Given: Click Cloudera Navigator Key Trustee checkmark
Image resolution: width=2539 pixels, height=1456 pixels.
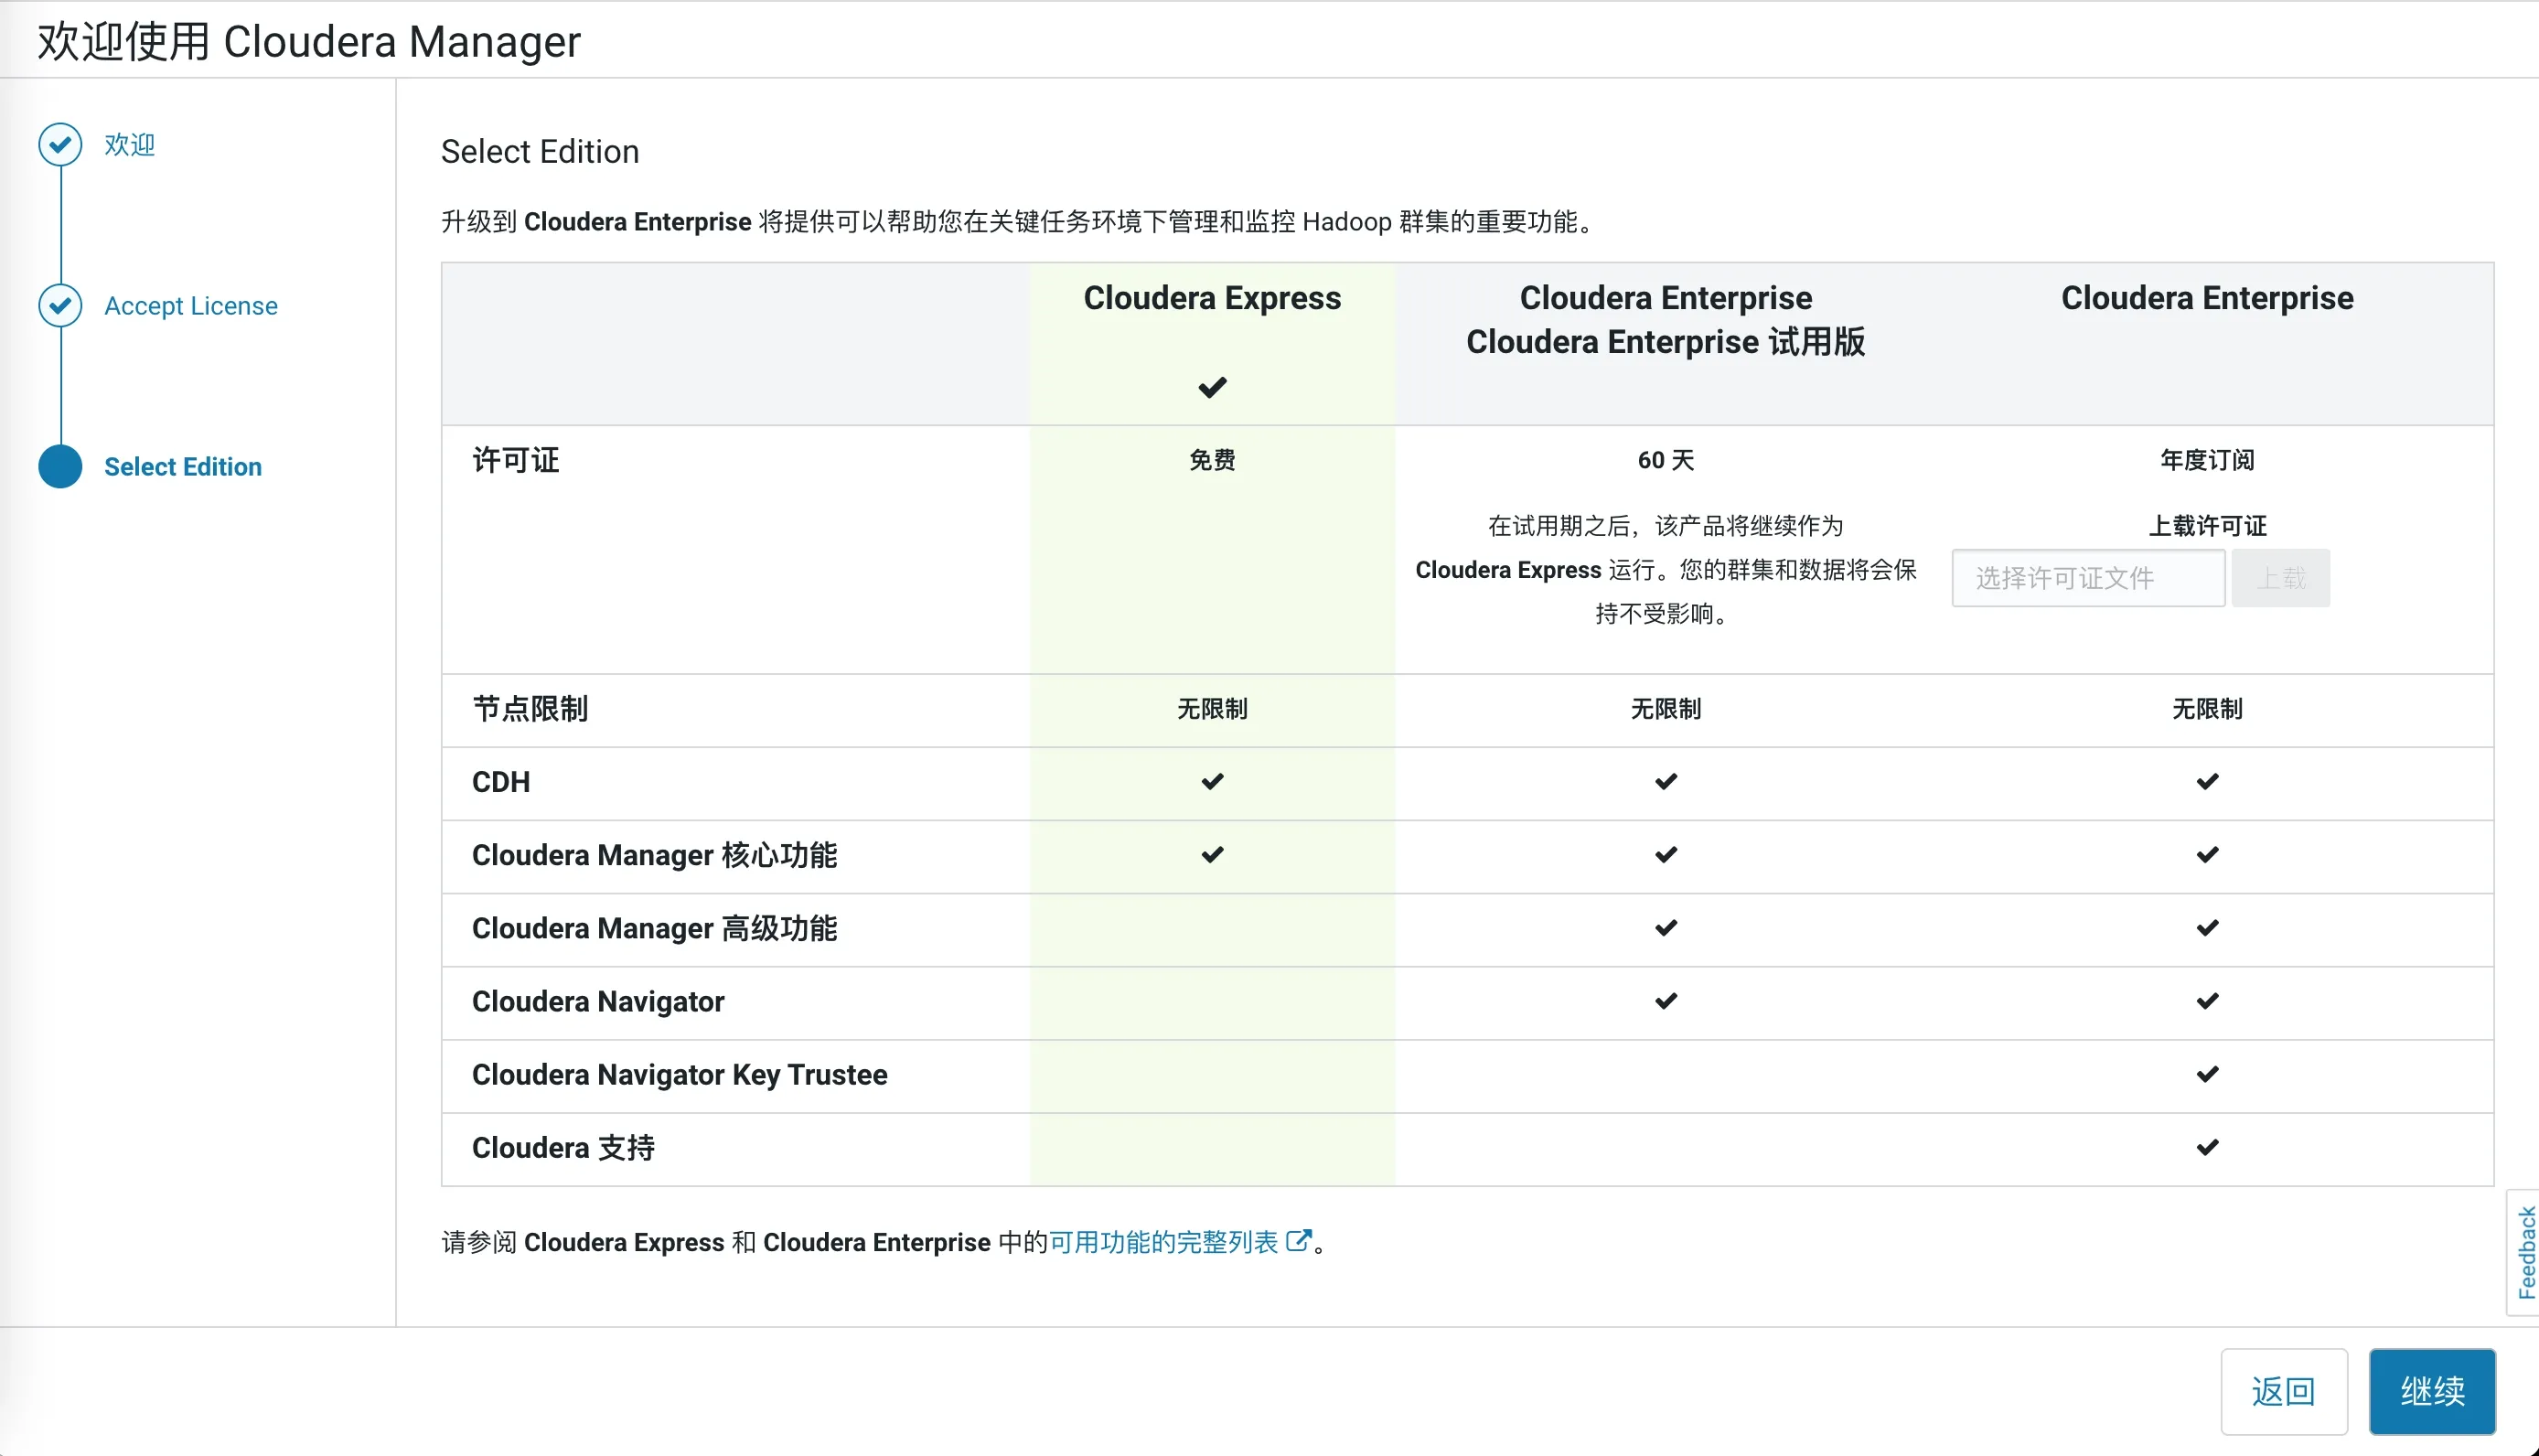Looking at the screenshot, I should 2207,1074.
